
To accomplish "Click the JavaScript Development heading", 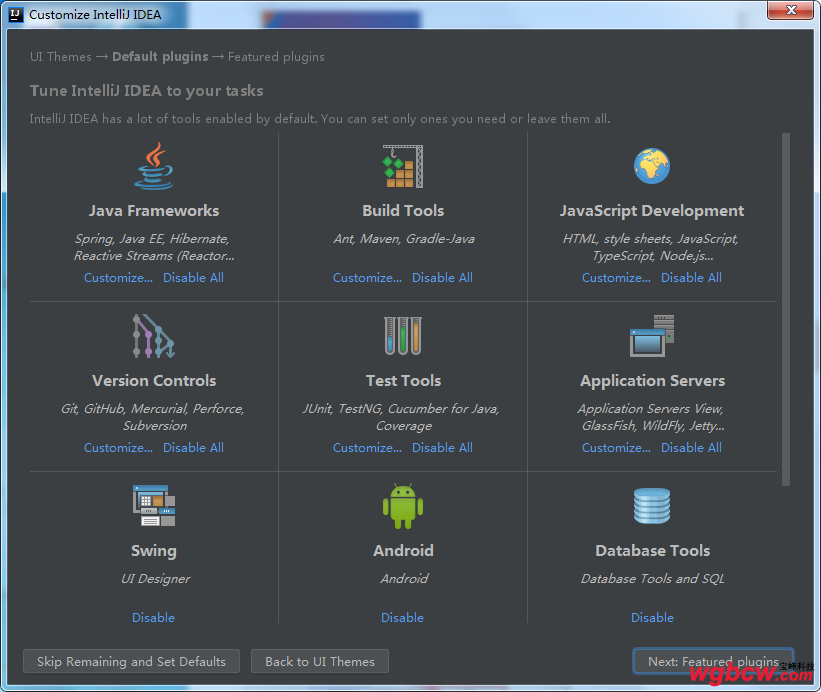I will tap(652, 210).
